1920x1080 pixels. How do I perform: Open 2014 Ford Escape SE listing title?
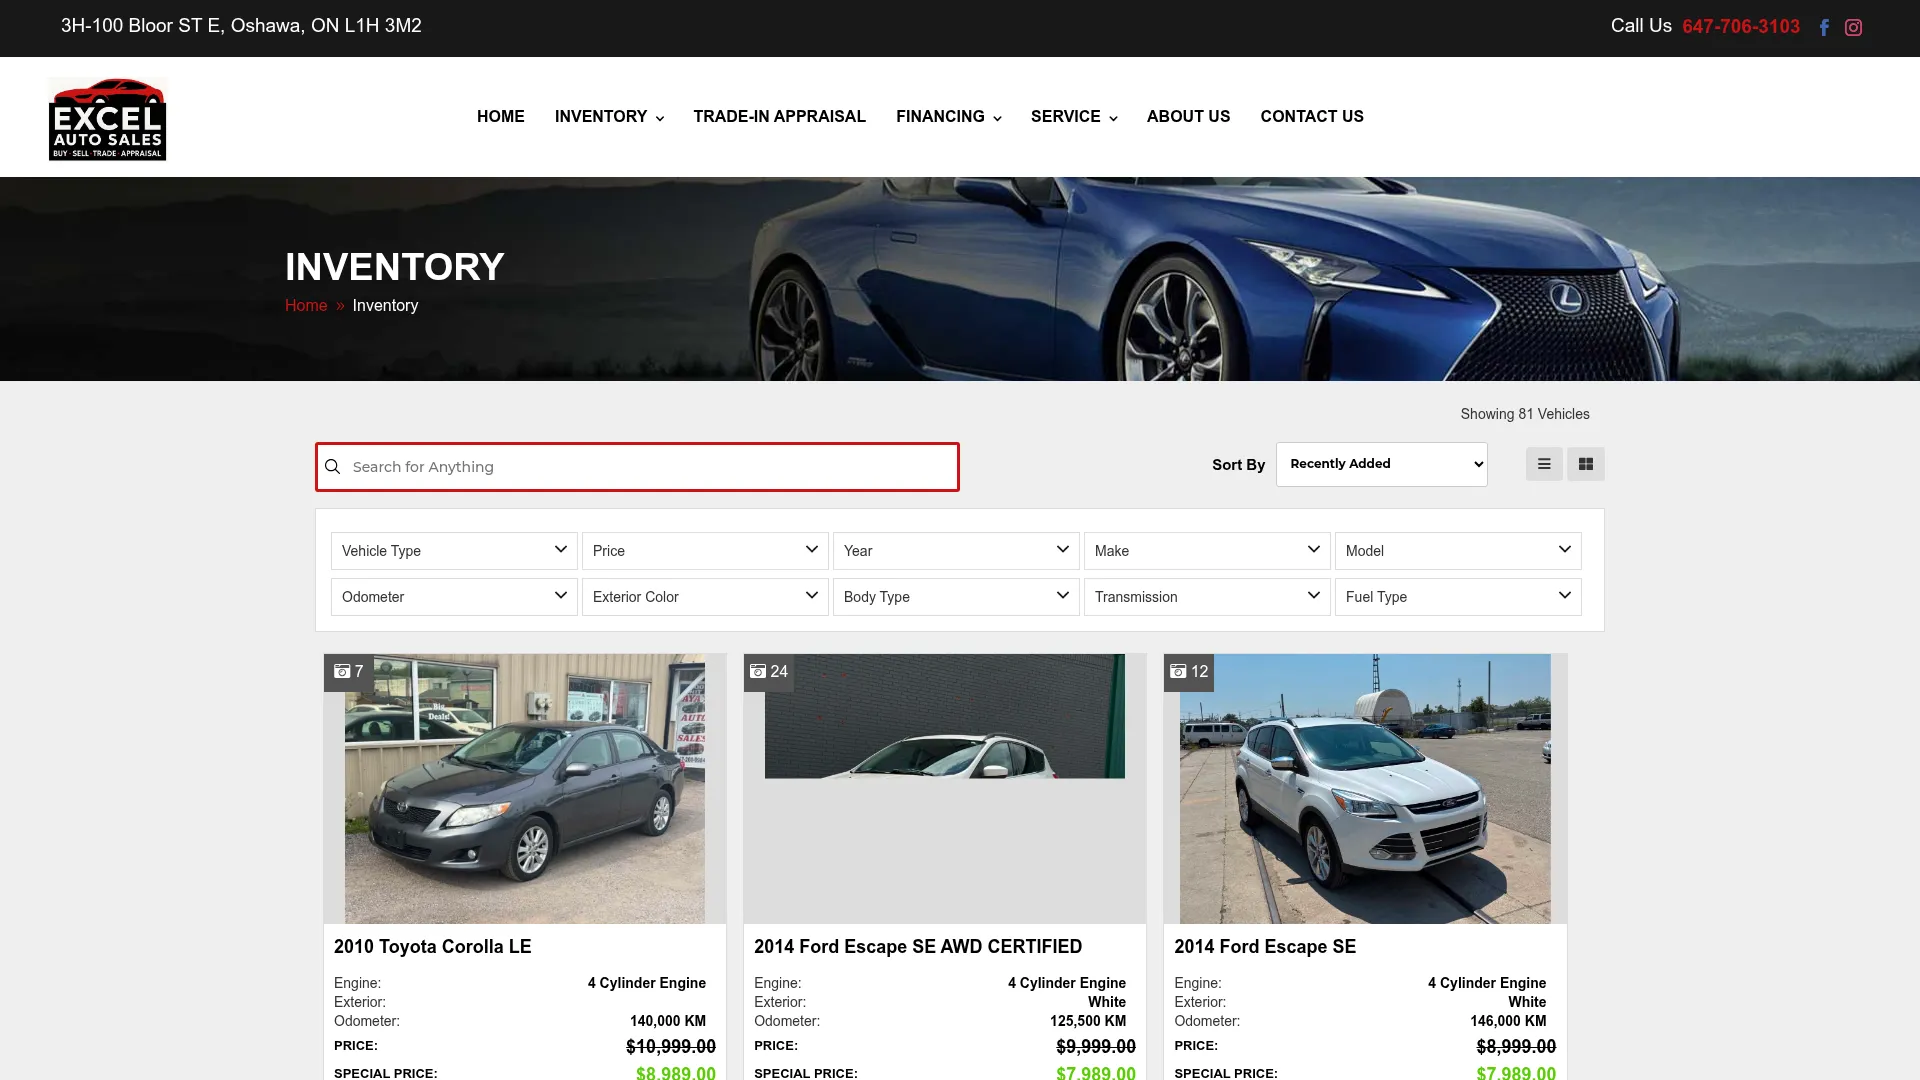pos(1265,947)
